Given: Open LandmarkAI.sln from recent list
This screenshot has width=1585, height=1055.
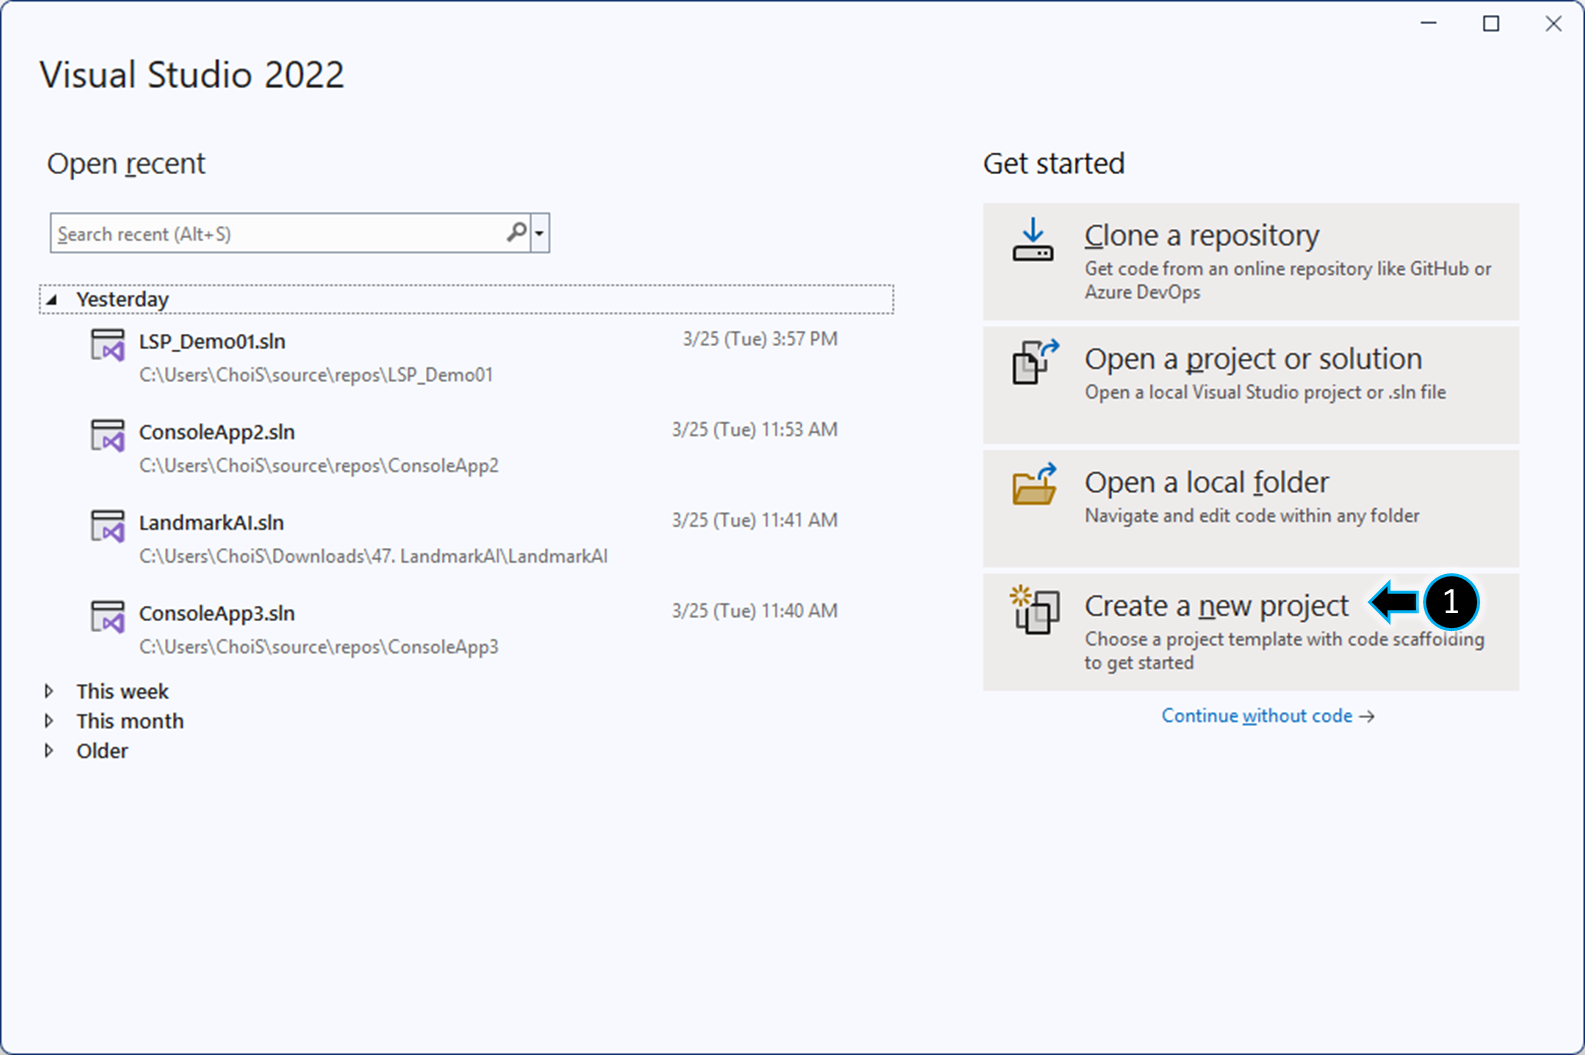Looking at the screenshot, I should pos(211,523).
